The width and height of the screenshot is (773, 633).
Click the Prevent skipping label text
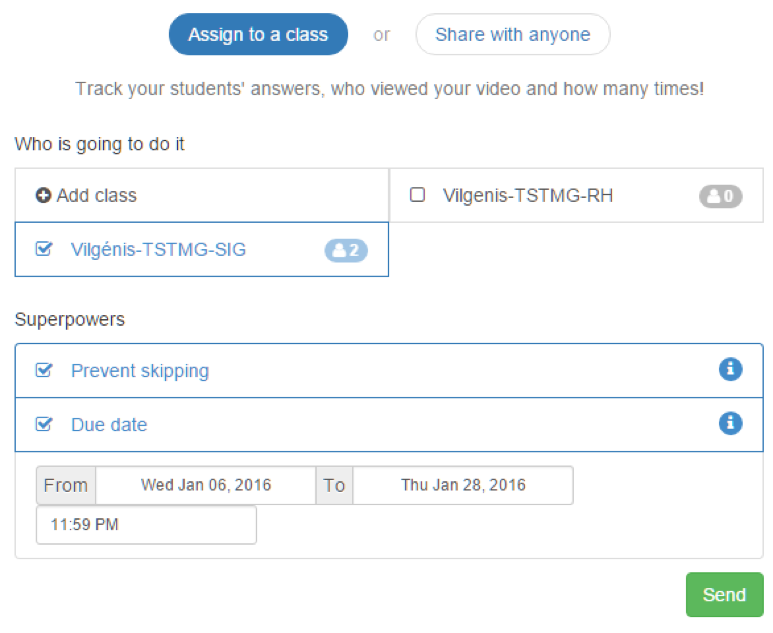[140, 371]
